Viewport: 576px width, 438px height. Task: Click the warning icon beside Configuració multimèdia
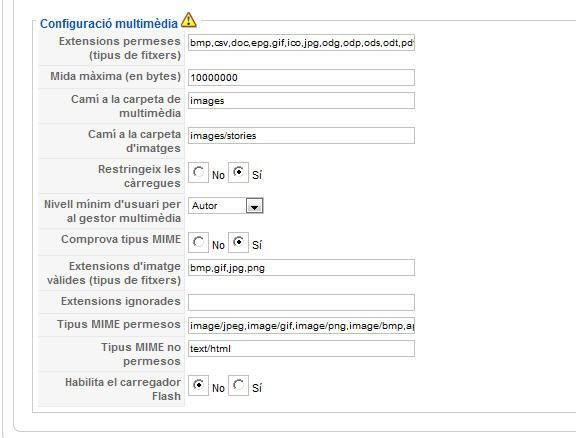[188, 20]
